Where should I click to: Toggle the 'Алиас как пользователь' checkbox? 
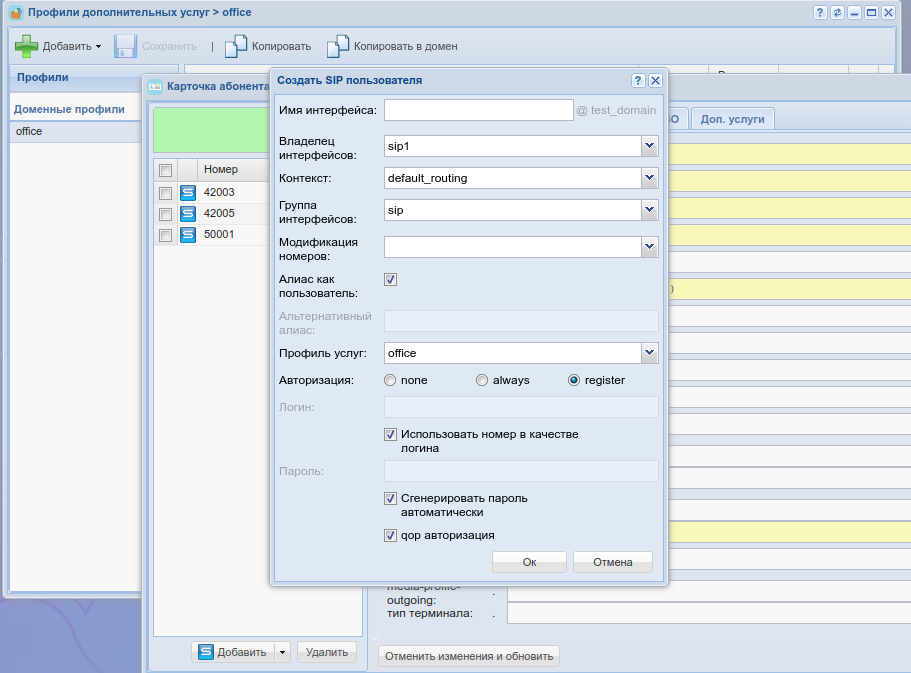pyautogui.click(x=391, y=280)
